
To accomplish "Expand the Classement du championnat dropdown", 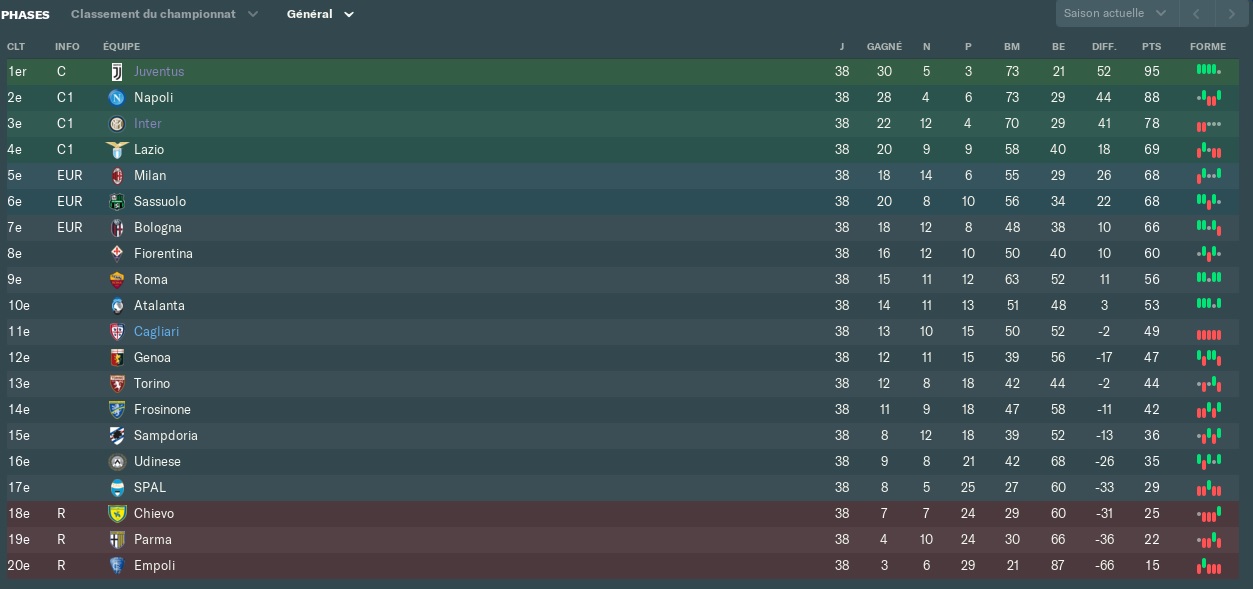I will (x=164, y=14).
